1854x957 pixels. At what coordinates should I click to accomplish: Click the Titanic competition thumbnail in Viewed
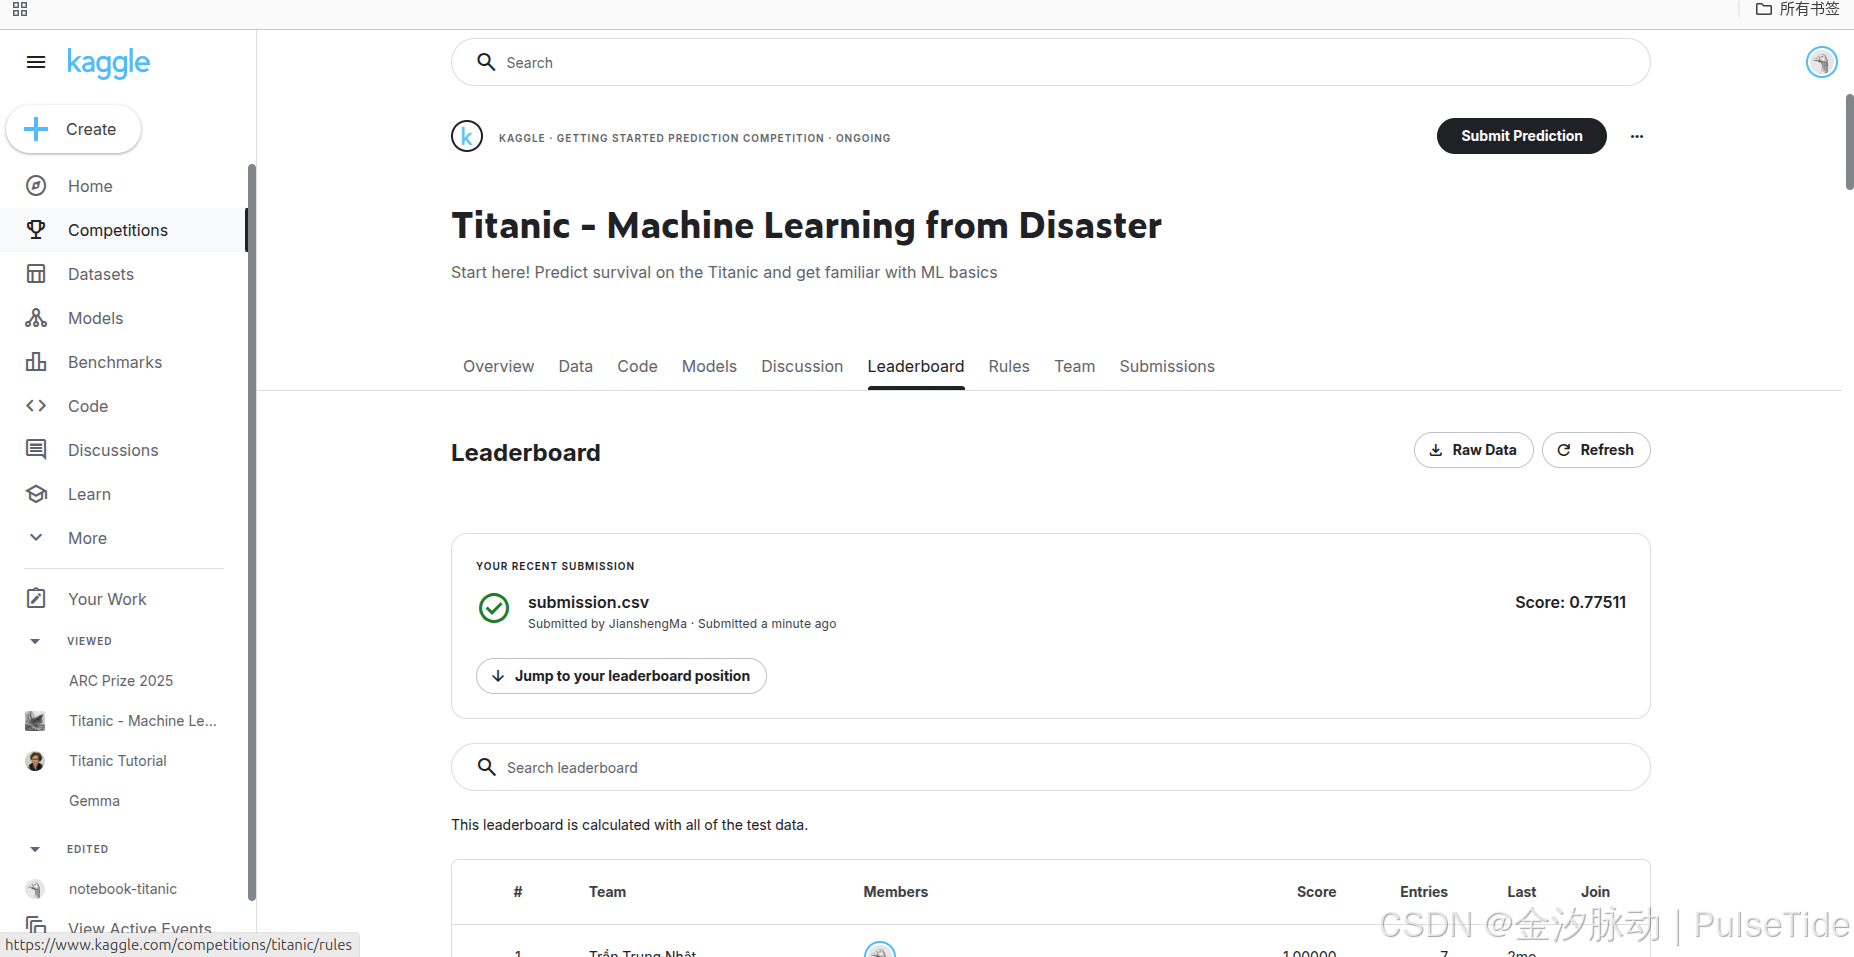(x=35, y=721)
